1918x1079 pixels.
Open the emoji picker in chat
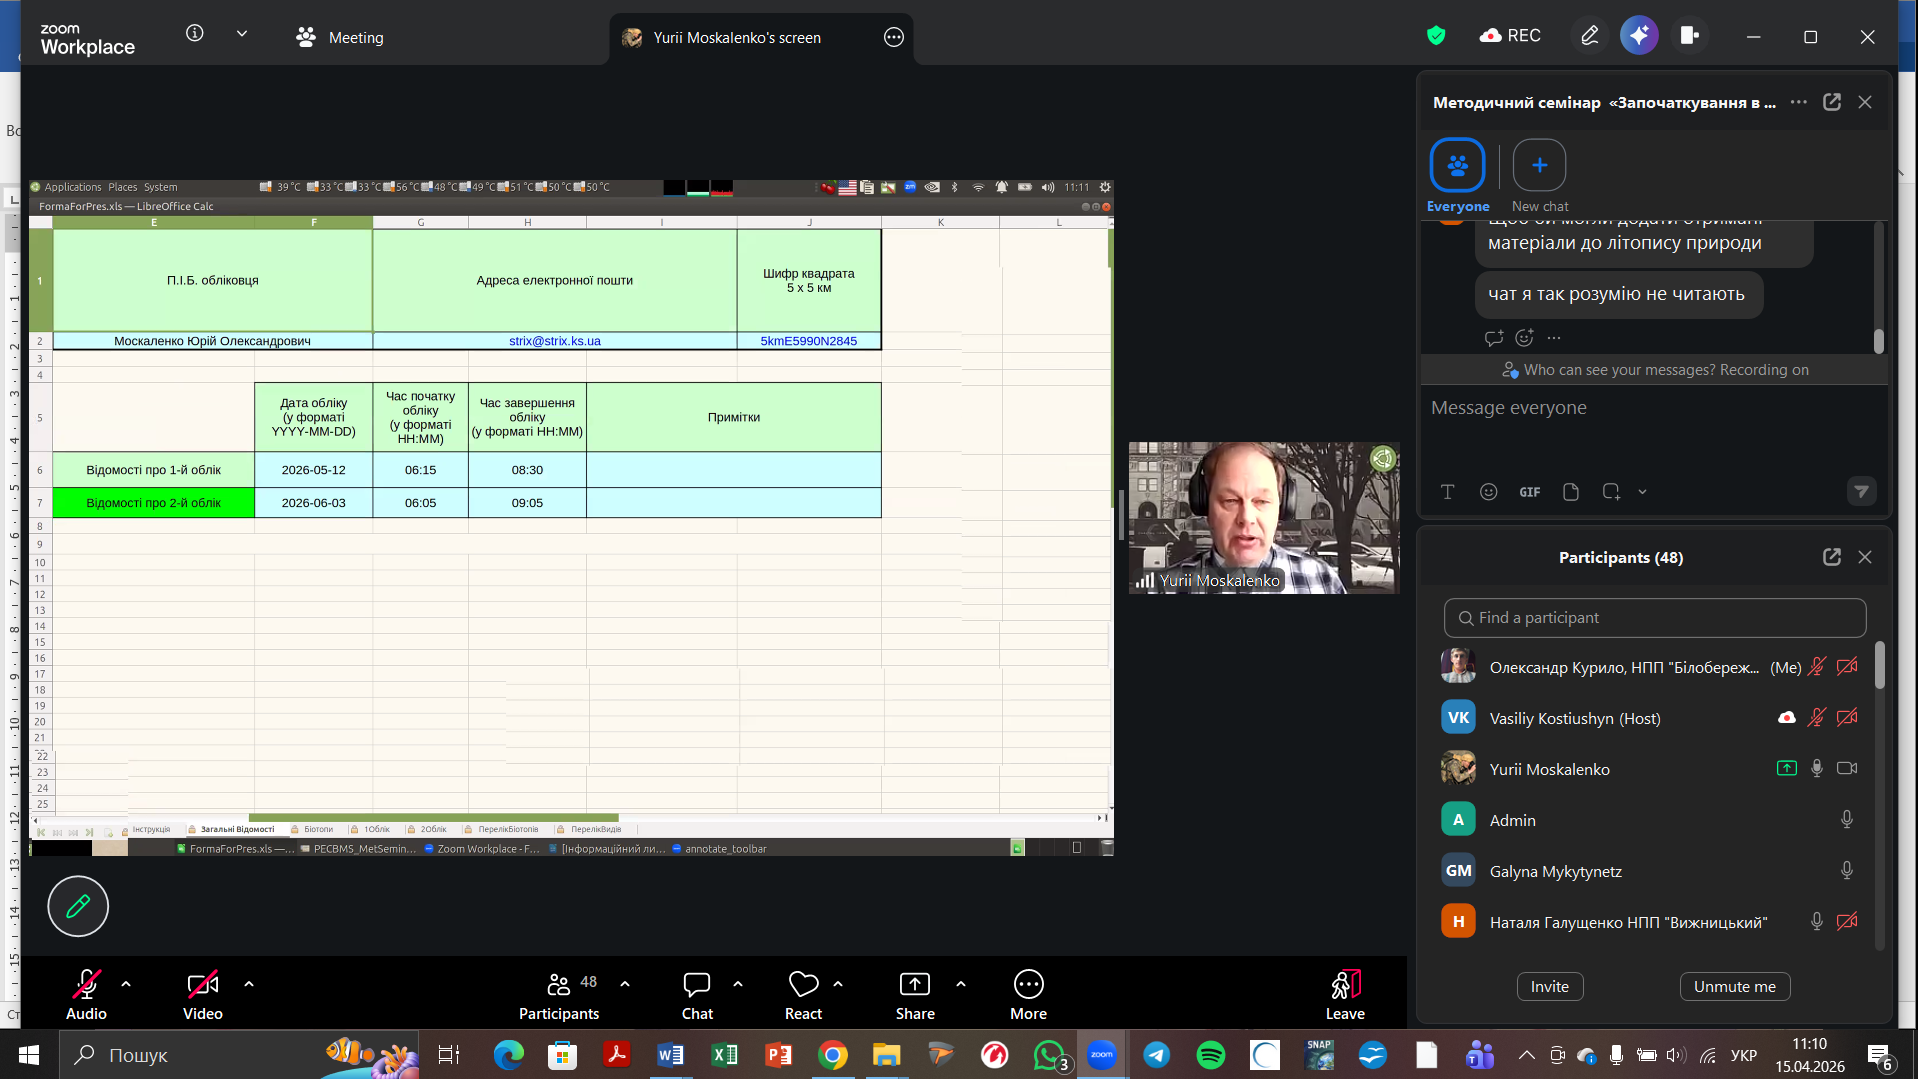(1488, 492)
